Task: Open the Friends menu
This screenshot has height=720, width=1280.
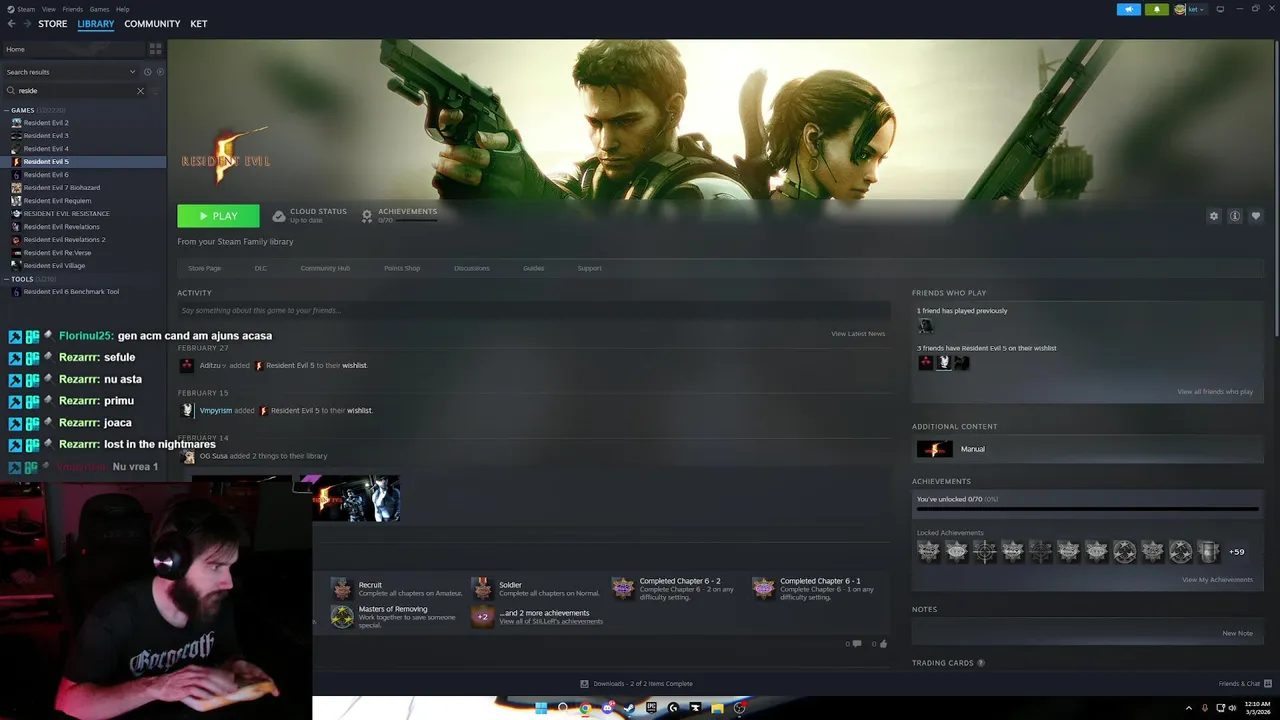Action: 73,9
